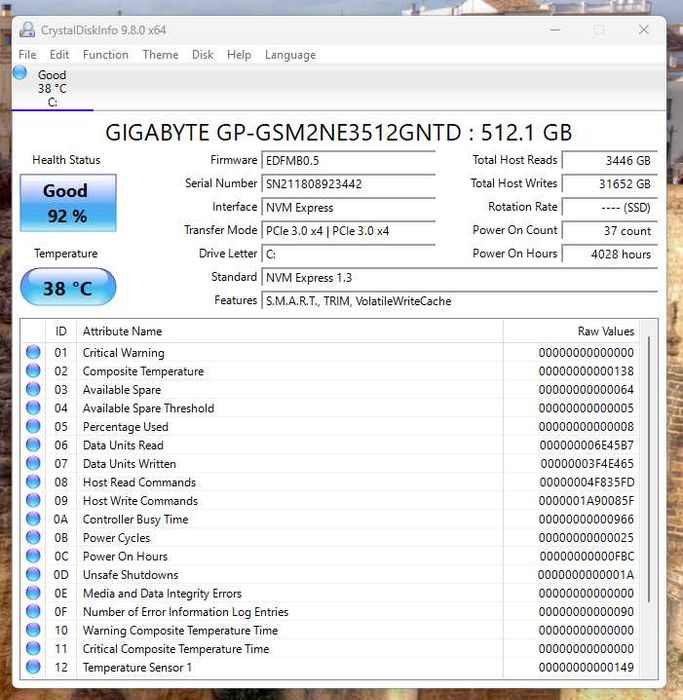Click the status orb for Temperature Sensor 1
Image resolution: width=683 pixels, height=700 pixels.
33,667
